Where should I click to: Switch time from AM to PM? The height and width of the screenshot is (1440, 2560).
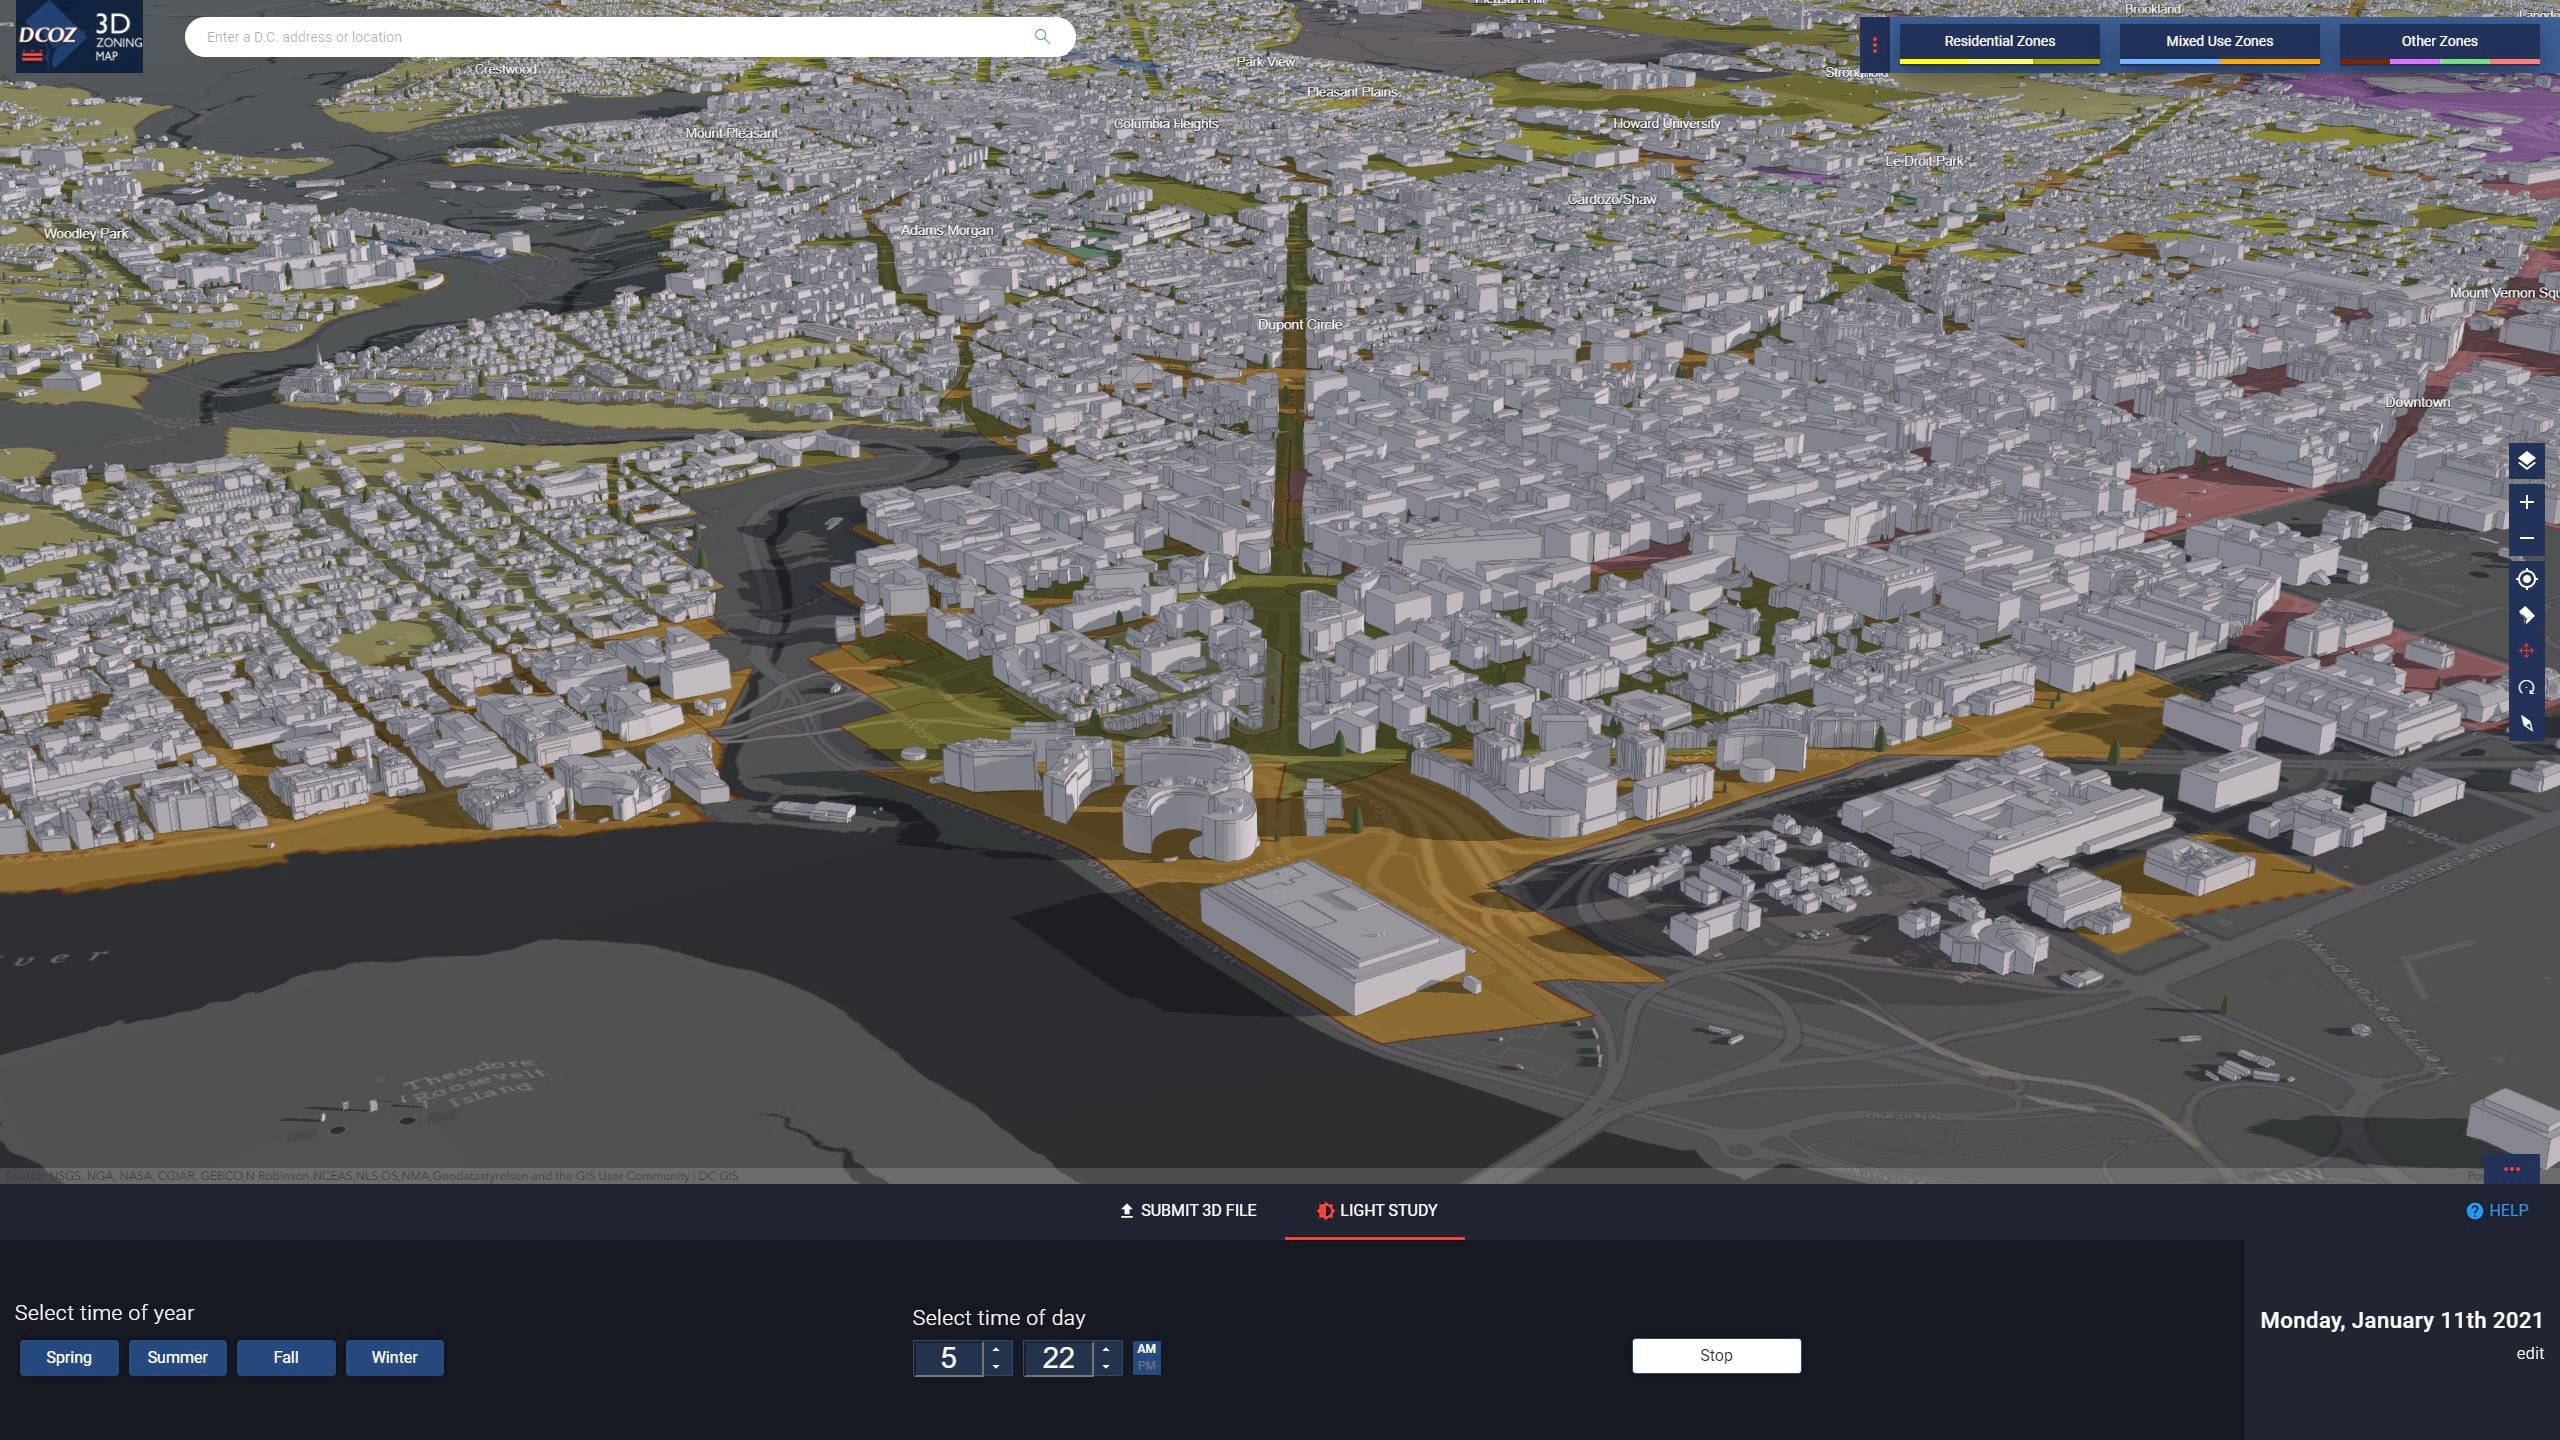click(x=1146, y=1366)
